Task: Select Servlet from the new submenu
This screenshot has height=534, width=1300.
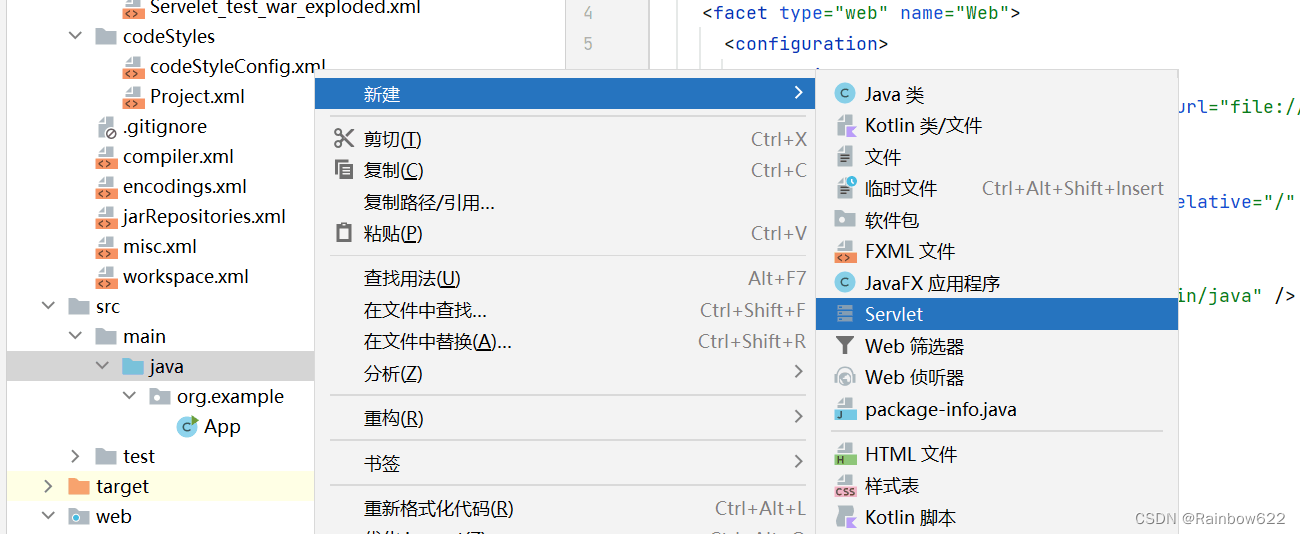Action: [894, 314]
